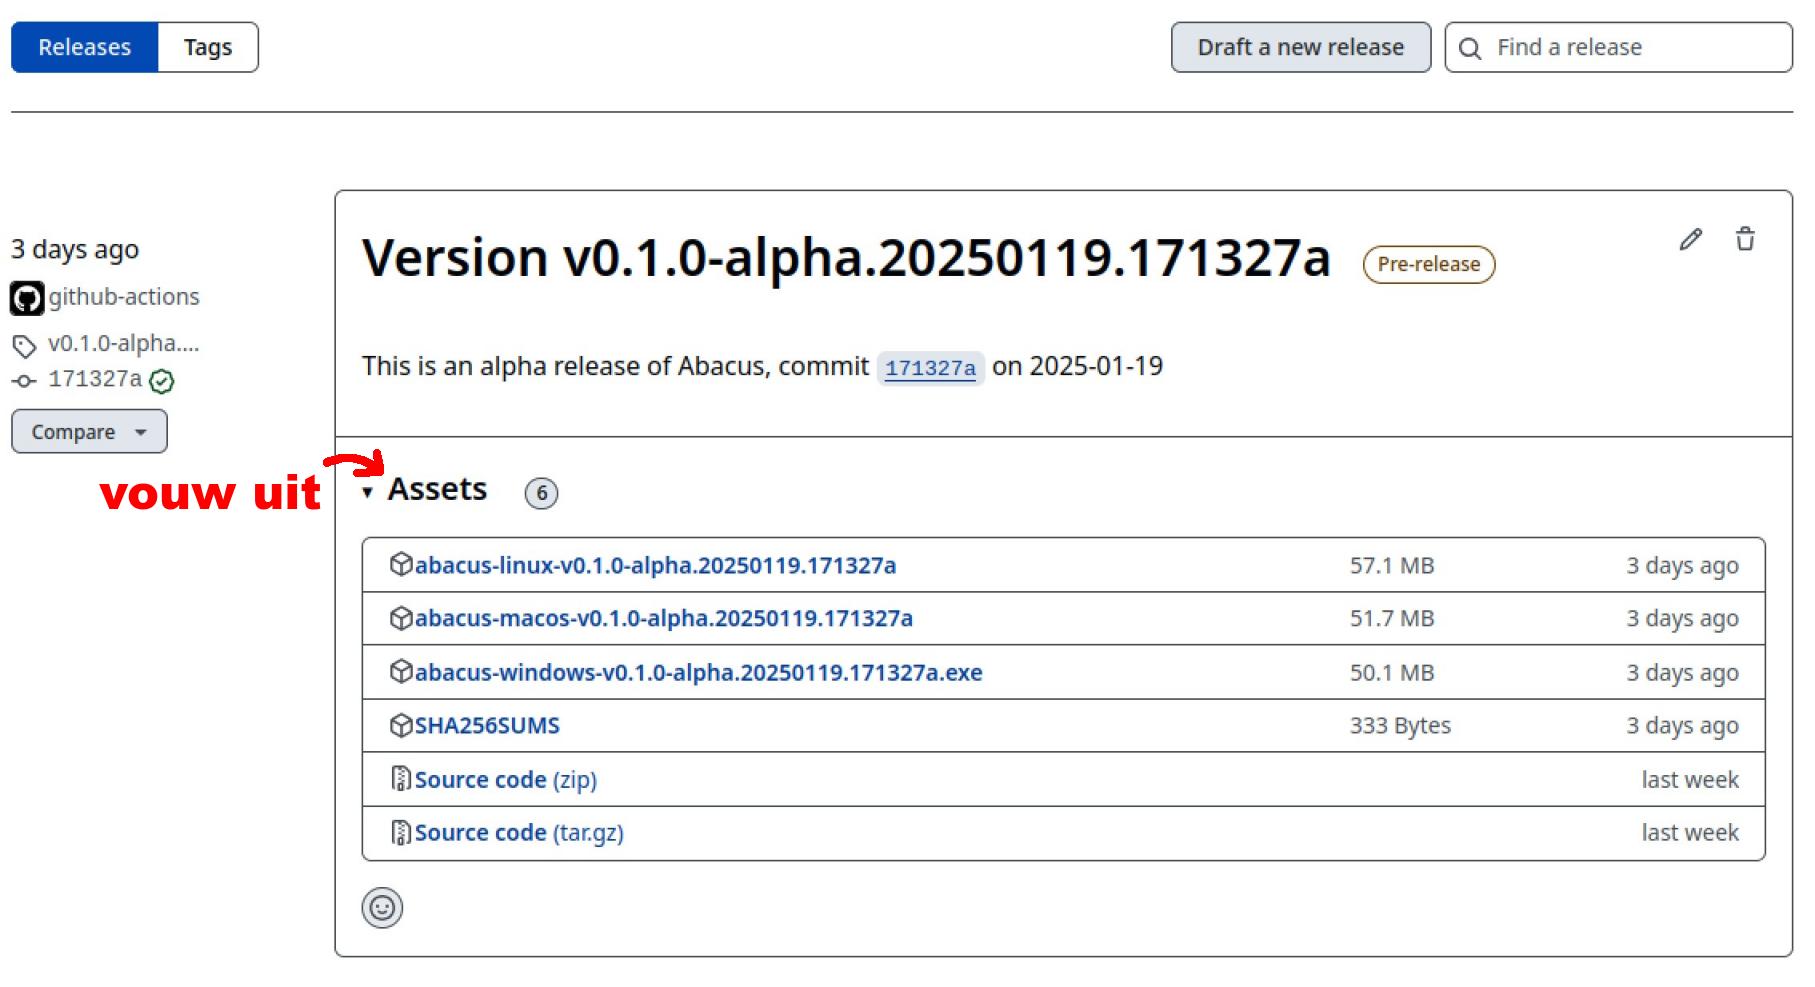Click Draft a new release button

[1300, 47]
